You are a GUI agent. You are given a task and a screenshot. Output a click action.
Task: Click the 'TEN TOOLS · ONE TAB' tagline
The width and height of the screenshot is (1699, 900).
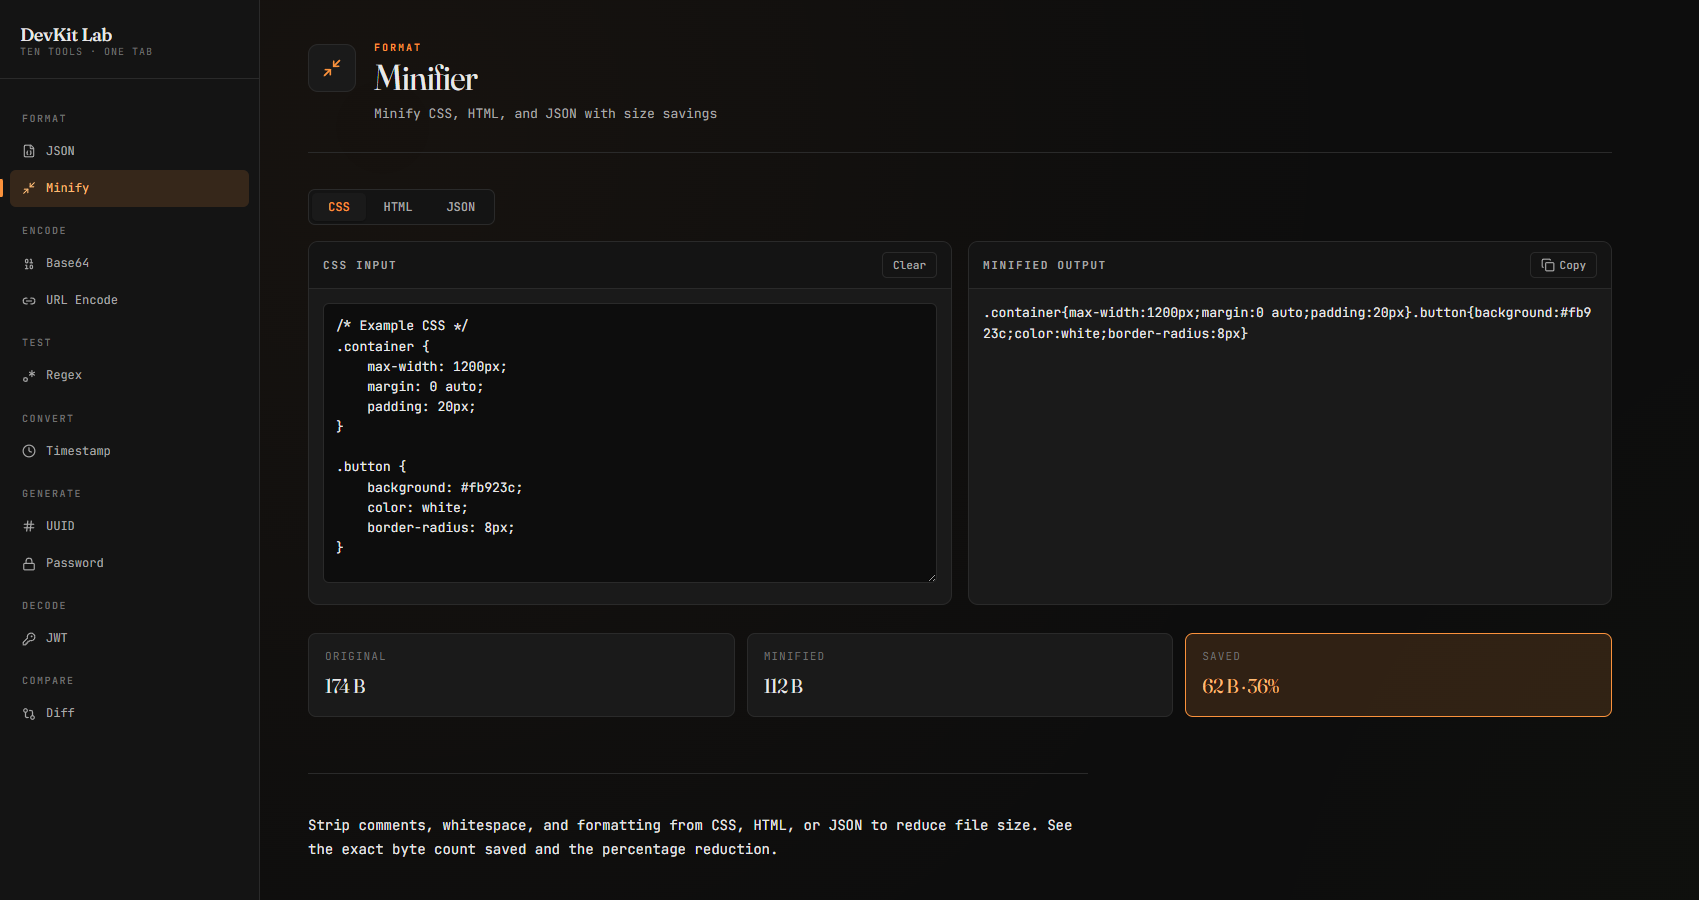click(x=87, y=52)
